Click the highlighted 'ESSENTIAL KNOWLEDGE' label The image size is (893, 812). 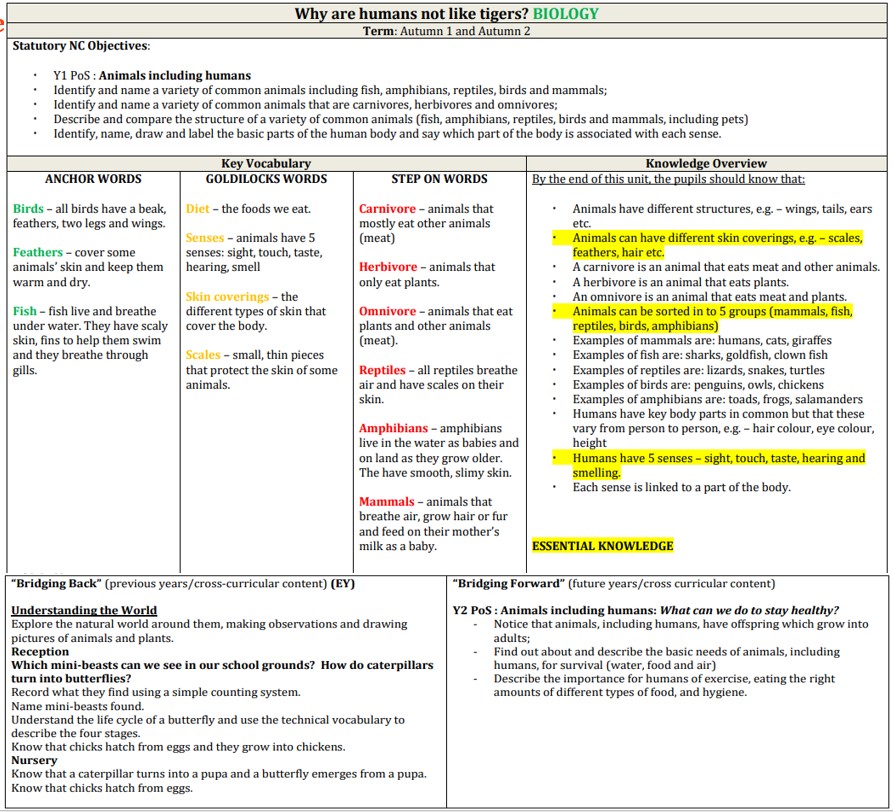[x=602, y=546]
